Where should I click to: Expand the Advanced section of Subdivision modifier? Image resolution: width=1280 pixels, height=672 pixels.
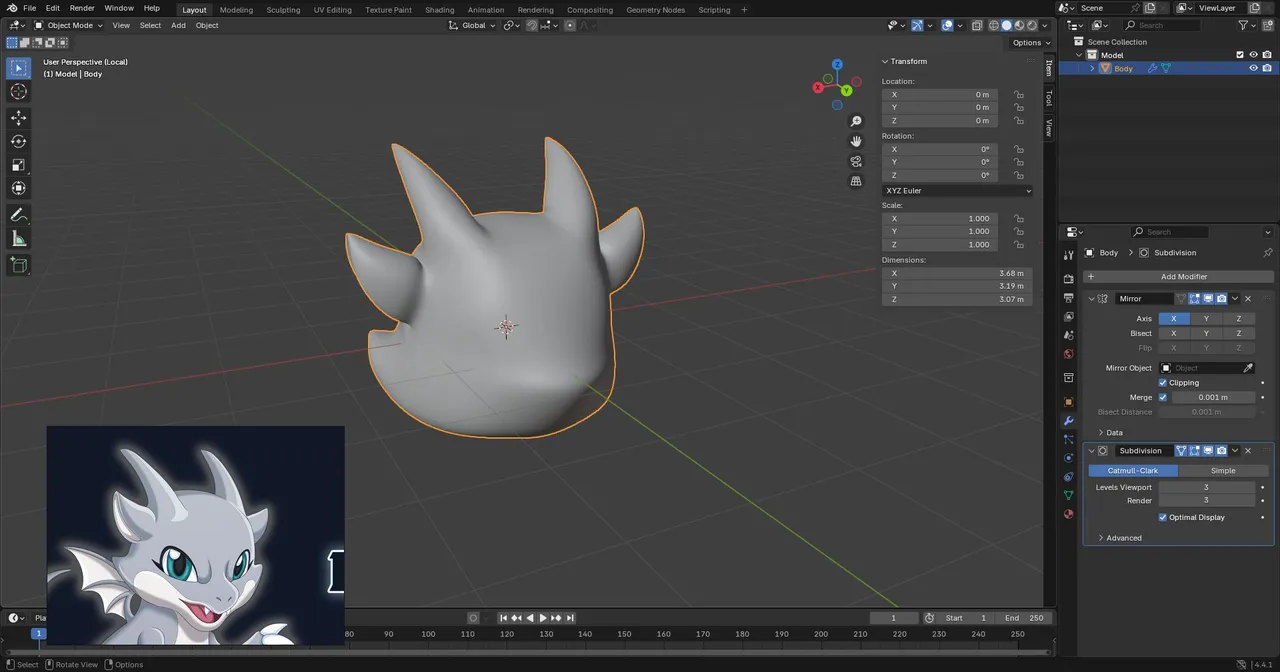[1101, 538]
